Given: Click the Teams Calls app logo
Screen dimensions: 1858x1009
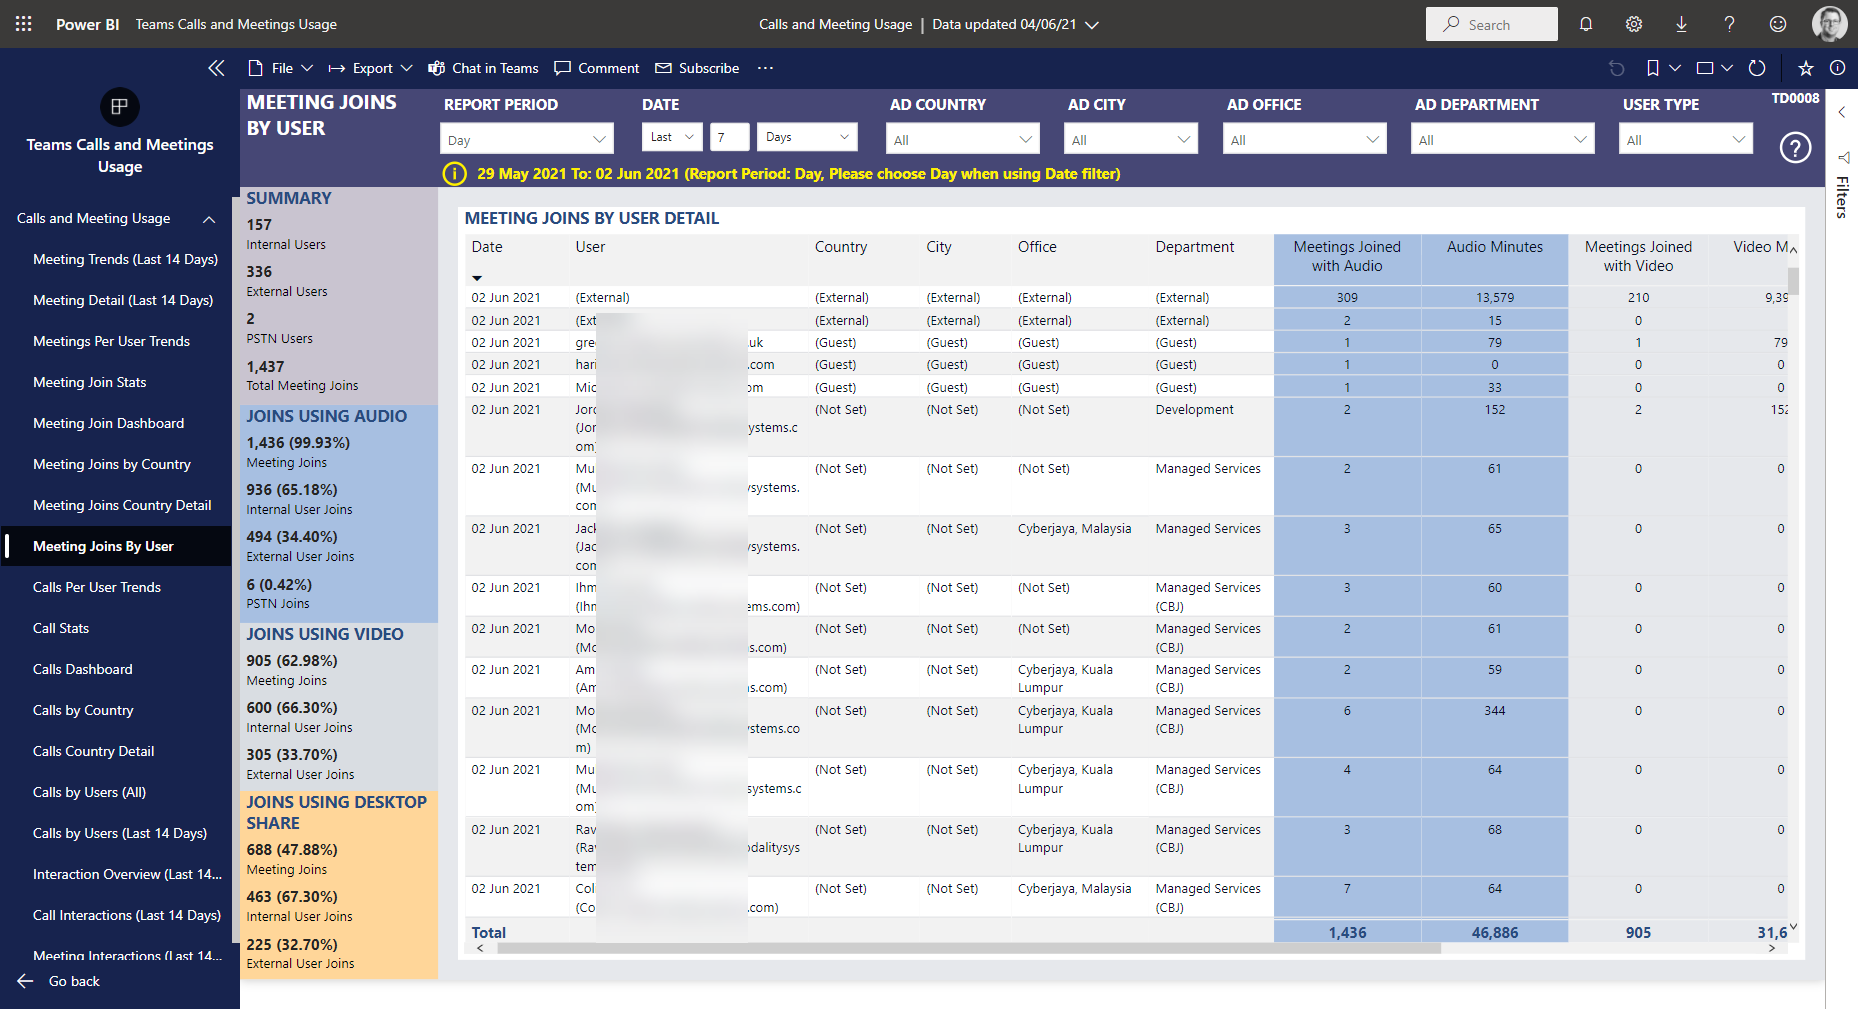Looking at the screenshot, I should [x=120, y=107].
